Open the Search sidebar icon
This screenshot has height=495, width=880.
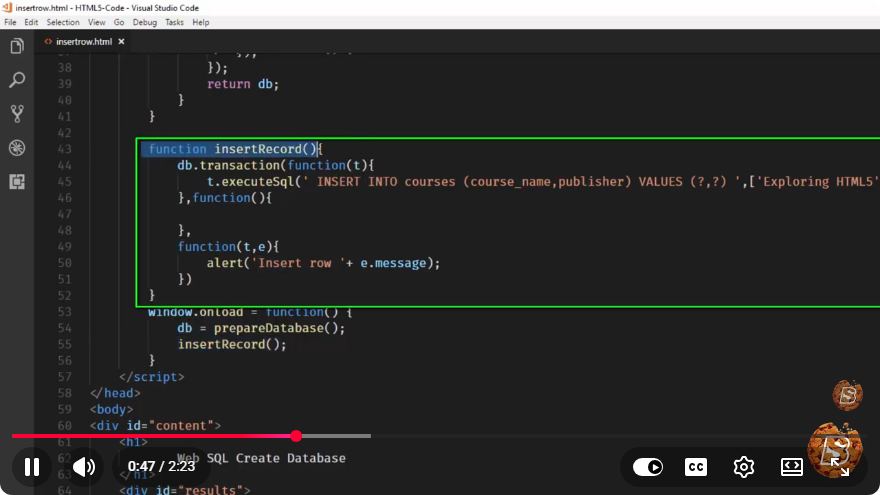pyautogui.click(x=17, y=80)
